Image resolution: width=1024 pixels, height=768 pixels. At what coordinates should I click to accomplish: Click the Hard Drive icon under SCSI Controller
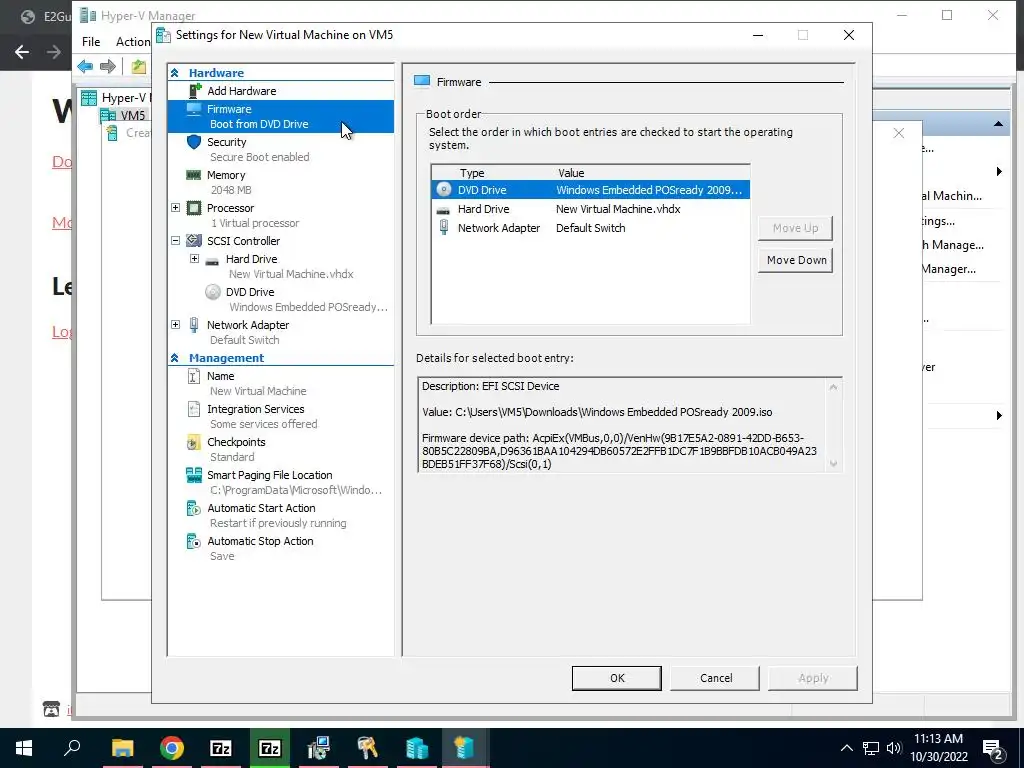212,261
